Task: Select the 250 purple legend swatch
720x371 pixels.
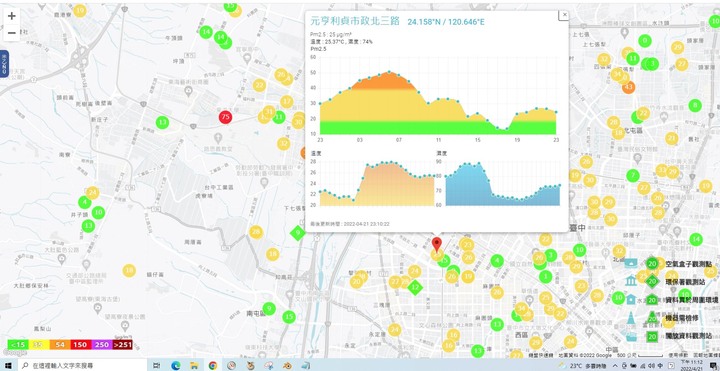Action: tap(101, 344)
